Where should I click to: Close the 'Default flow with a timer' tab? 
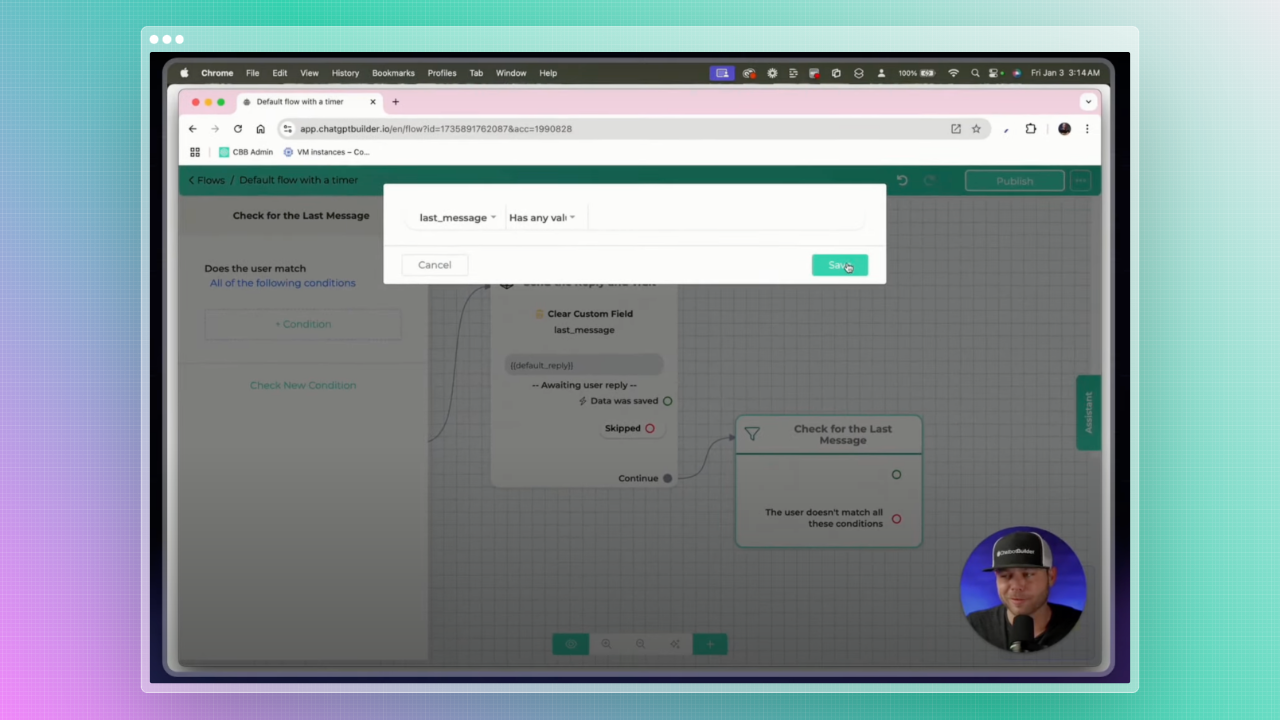[373, 102]
